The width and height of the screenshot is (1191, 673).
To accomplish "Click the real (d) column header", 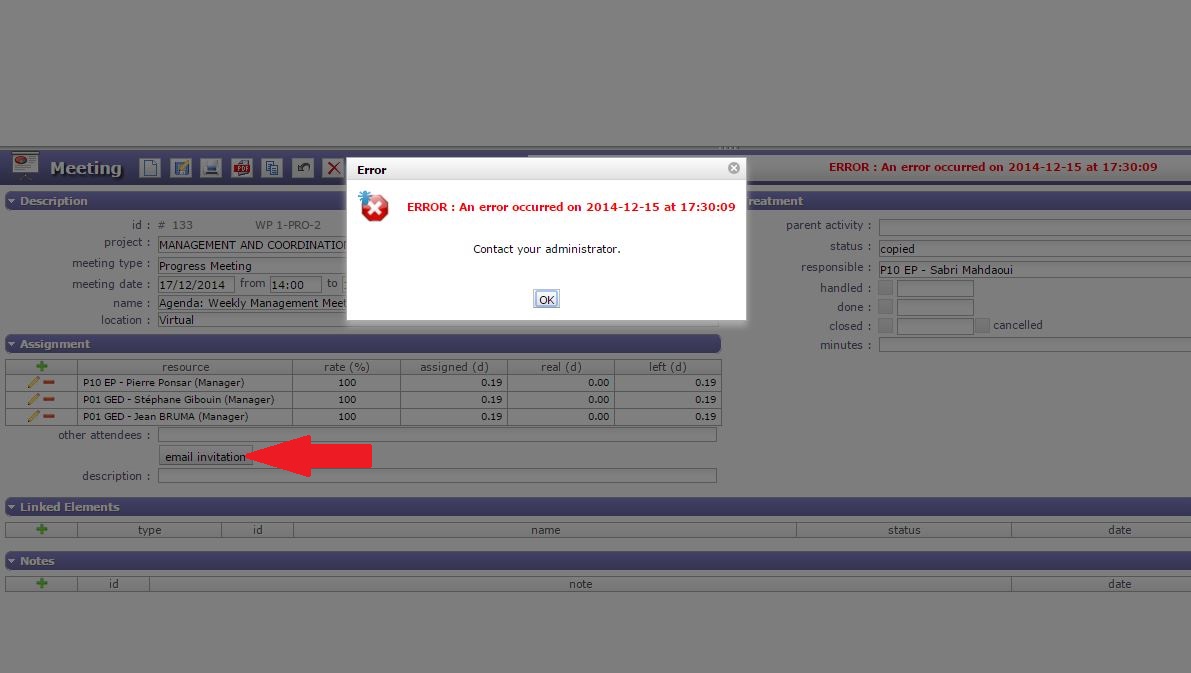I will pos(561,366).
